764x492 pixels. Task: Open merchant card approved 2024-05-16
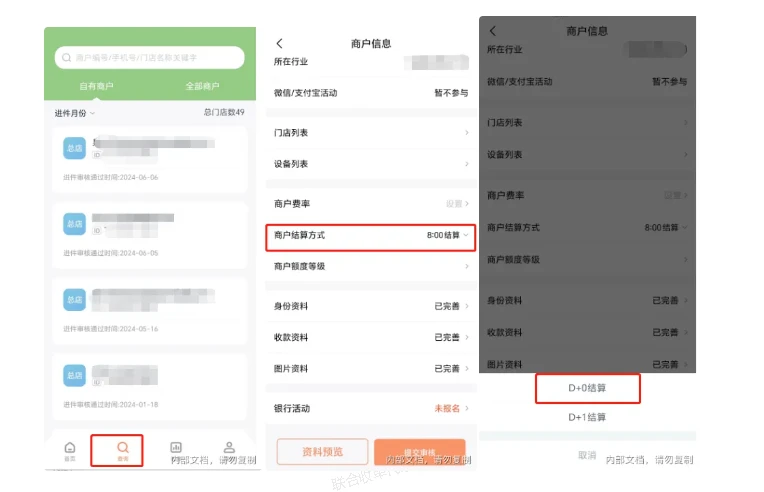tap(150, 311)
